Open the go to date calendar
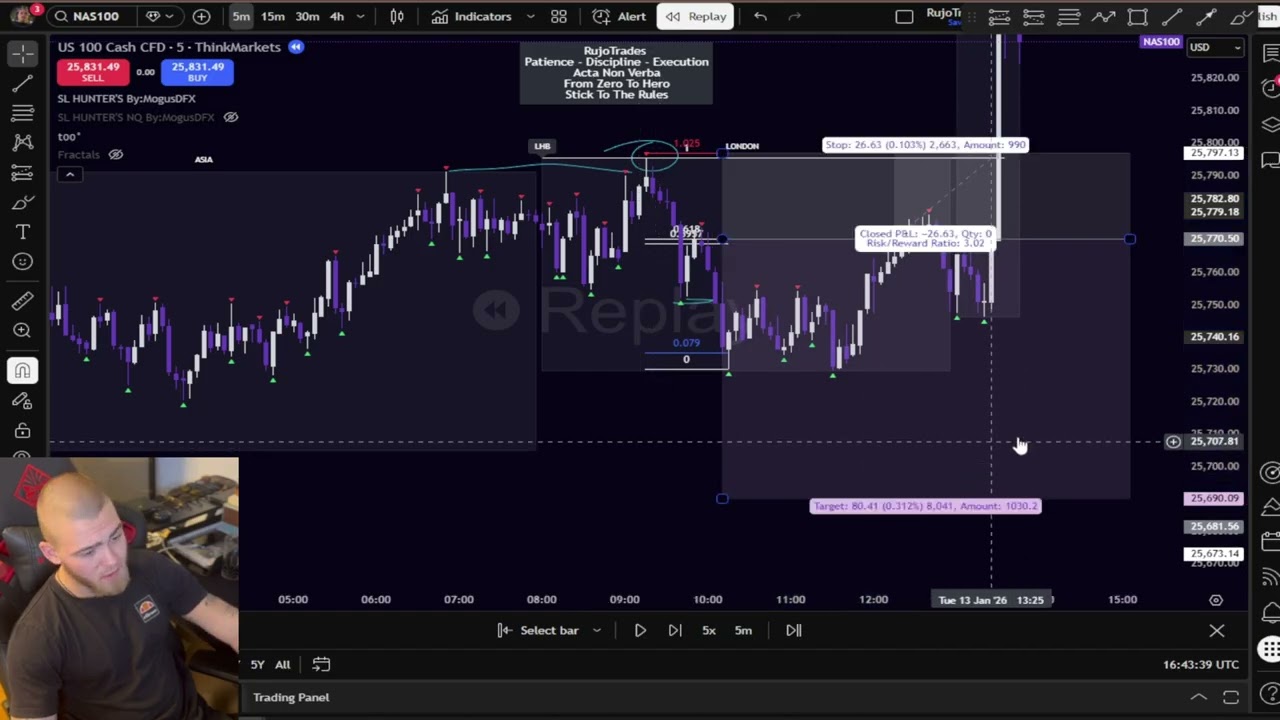 click(321, 664)
